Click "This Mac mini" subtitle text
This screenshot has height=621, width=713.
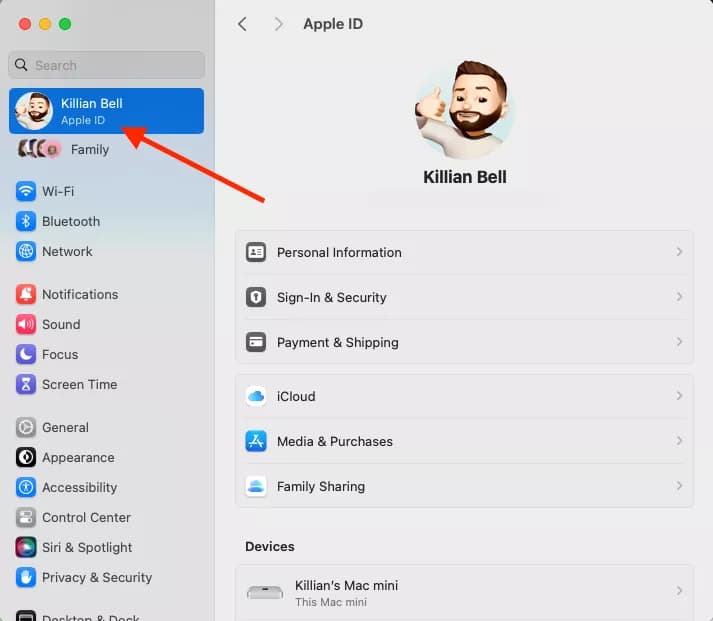(x=331, y=602)
